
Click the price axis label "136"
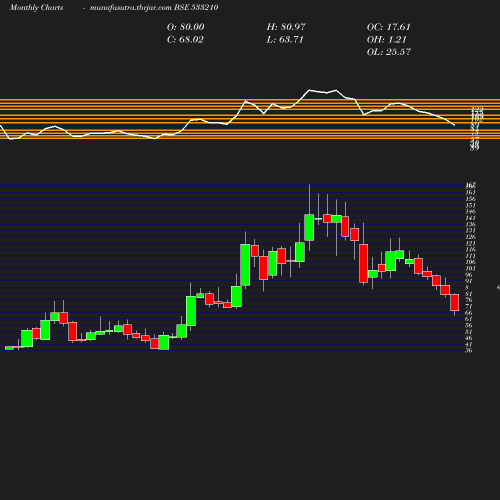[x=470, y=224]
